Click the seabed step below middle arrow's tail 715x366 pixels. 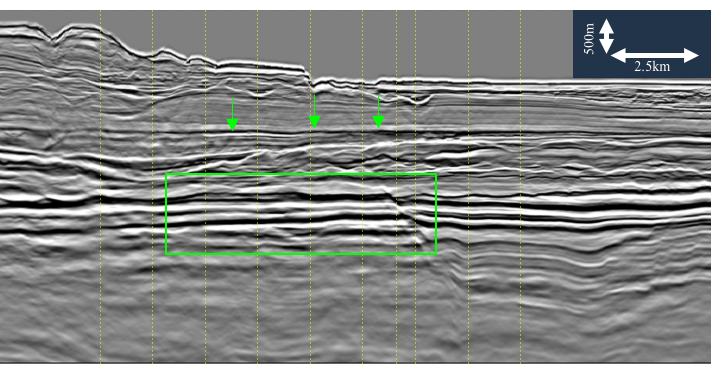[309, 77]
